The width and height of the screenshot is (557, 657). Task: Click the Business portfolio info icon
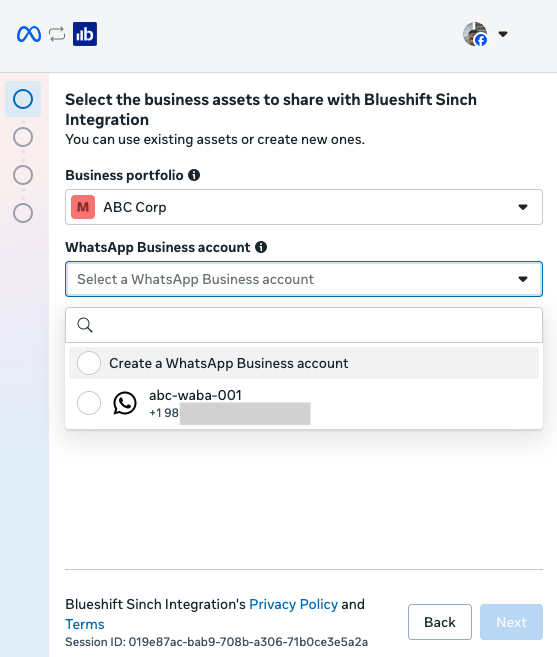pos(194,175)
